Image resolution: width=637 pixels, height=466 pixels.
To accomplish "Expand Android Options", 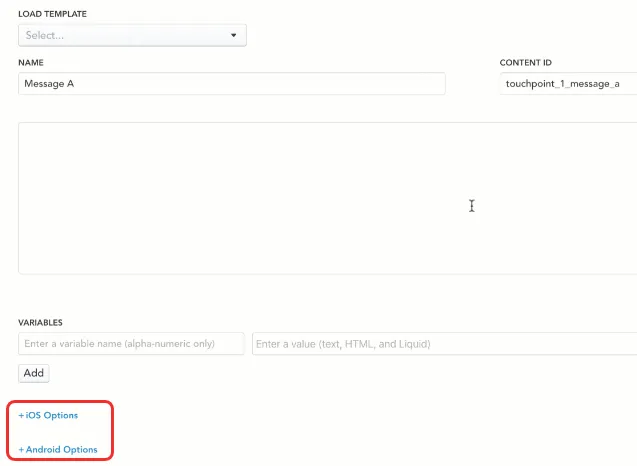I will pyautogui.click(x=58, y=449).
